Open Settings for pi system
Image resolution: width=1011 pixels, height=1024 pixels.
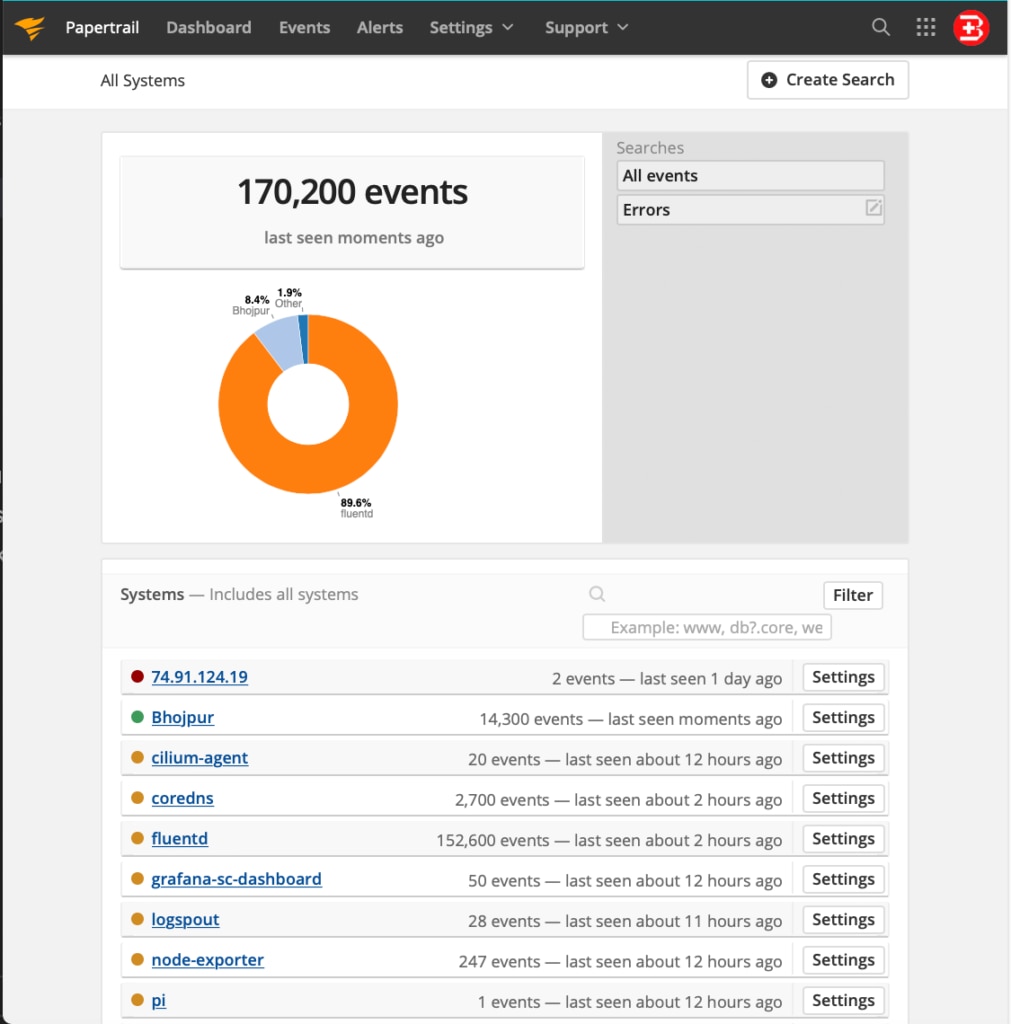[x=843, y=1000]
